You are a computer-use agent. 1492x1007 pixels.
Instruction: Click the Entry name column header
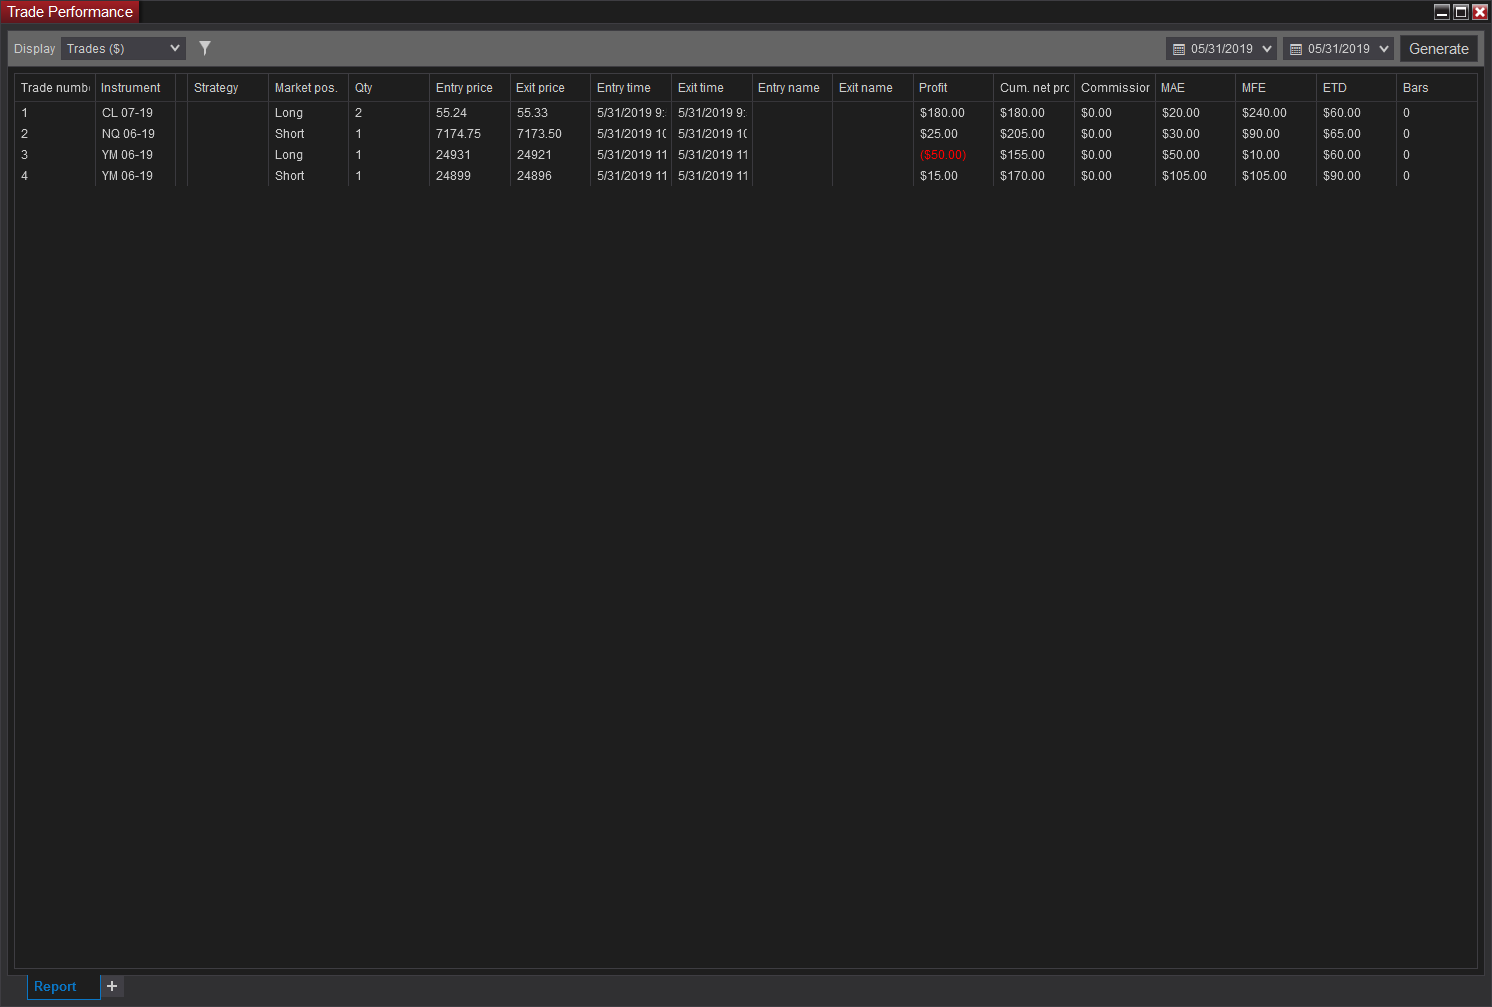click(792, 88)
